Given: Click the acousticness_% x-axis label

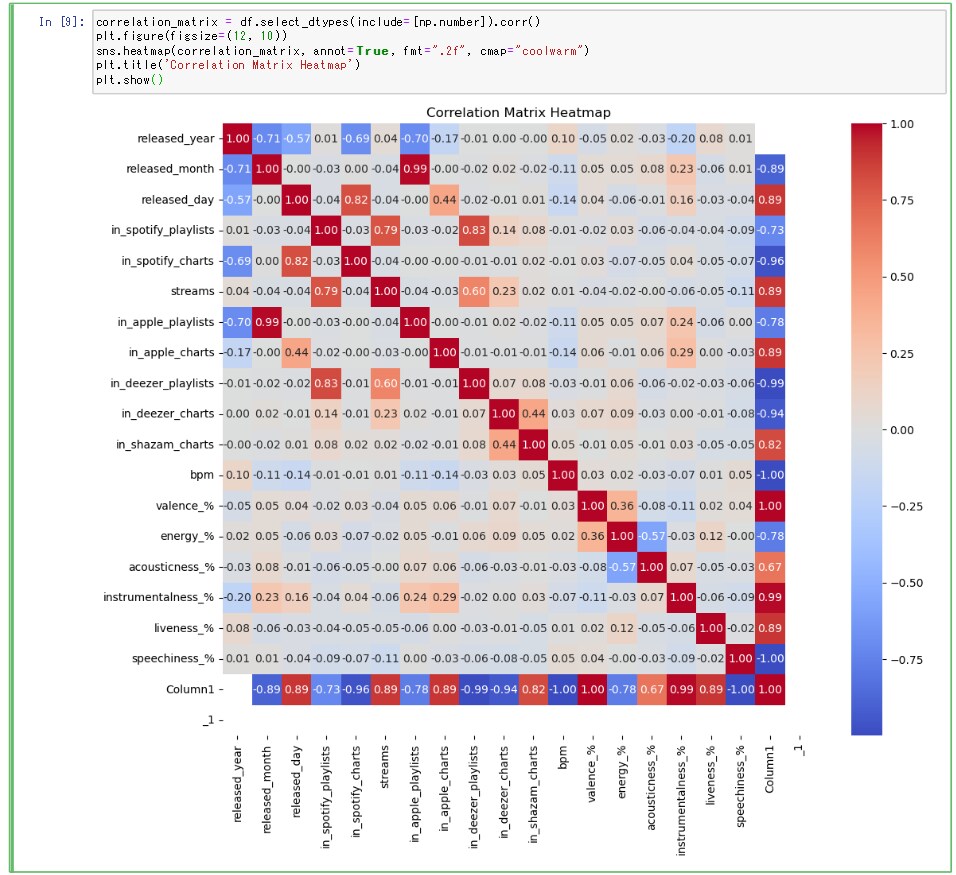Looking at the screenshot, I should pyautogui.click(x=651, y=788).
